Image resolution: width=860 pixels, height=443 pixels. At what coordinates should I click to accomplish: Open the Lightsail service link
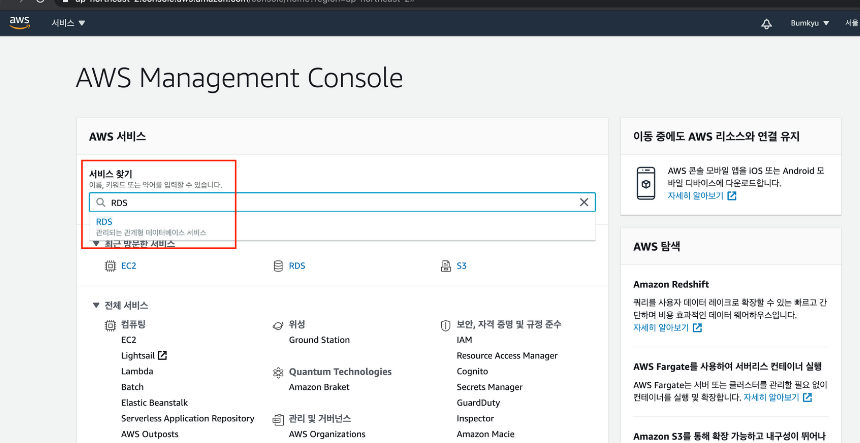[x=138, y=355]
